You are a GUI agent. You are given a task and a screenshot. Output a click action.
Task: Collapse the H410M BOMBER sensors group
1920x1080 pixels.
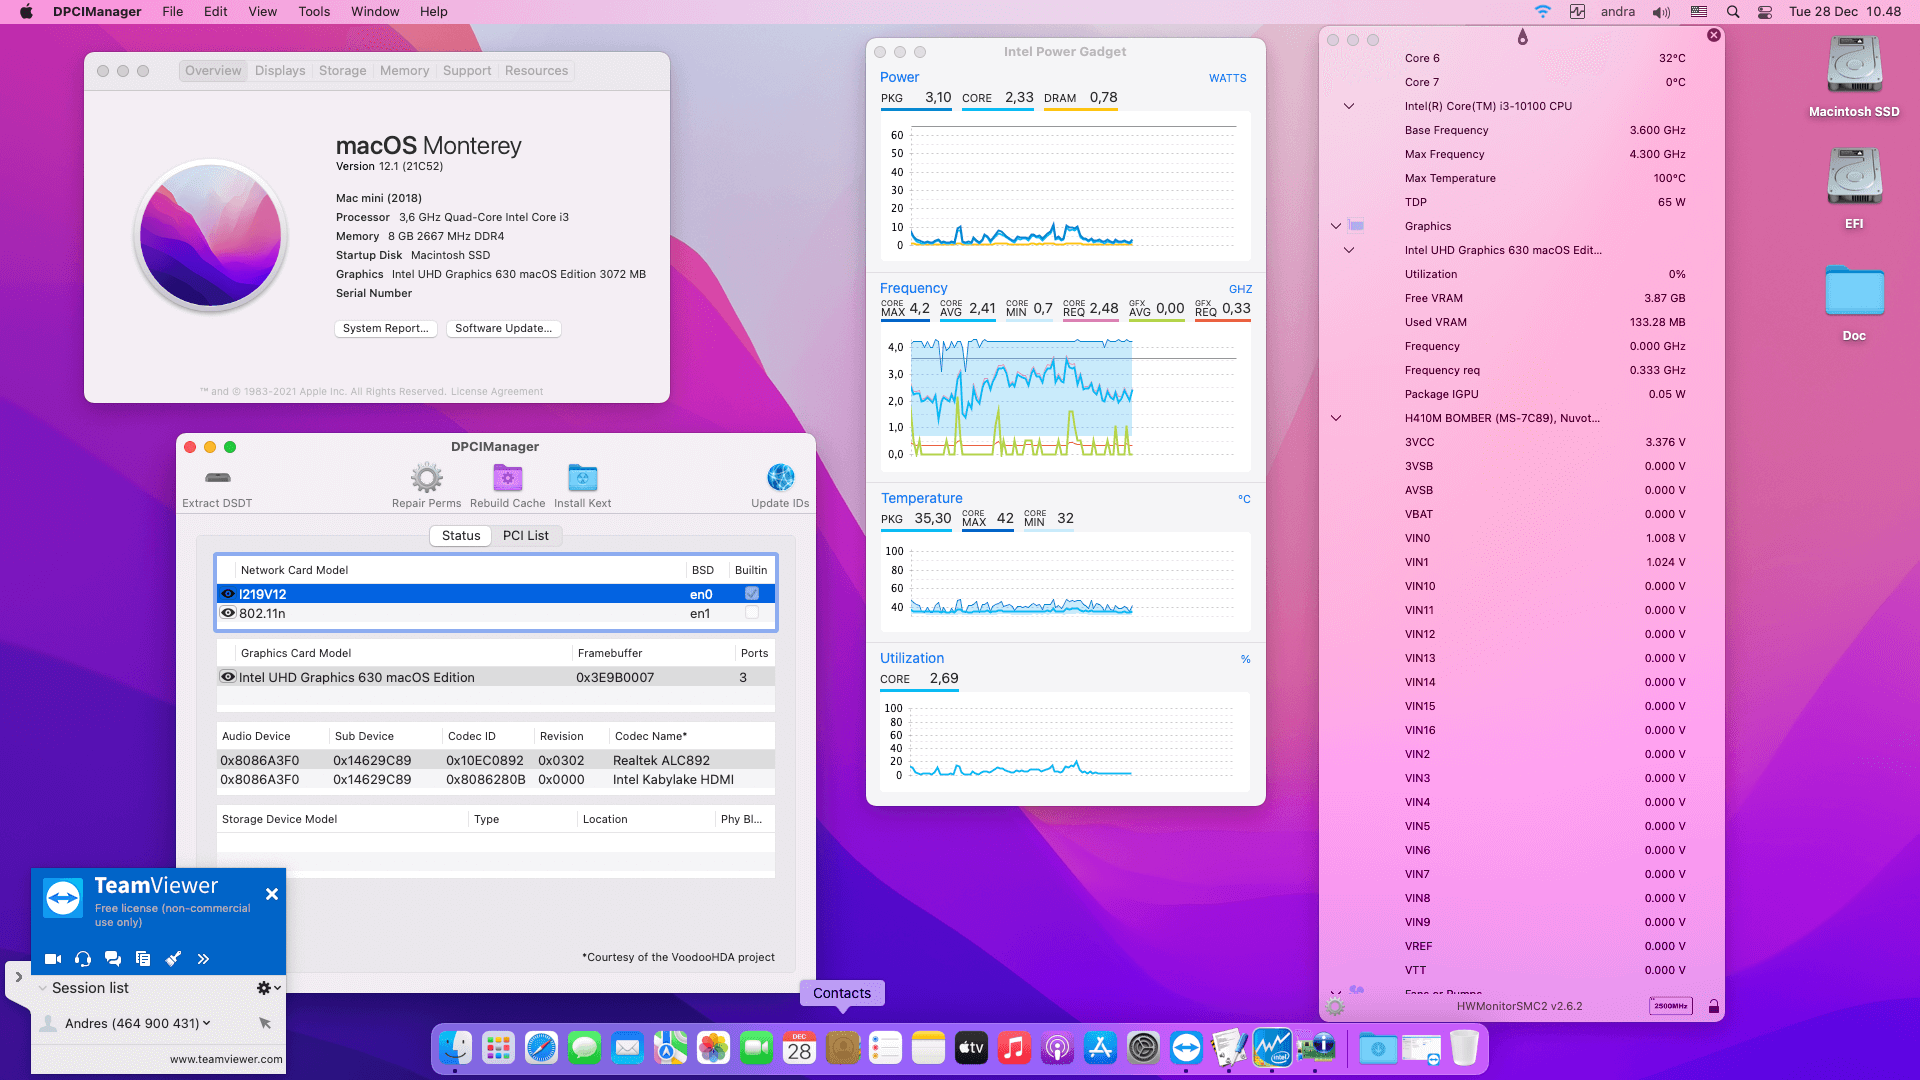pos(1336,418)
